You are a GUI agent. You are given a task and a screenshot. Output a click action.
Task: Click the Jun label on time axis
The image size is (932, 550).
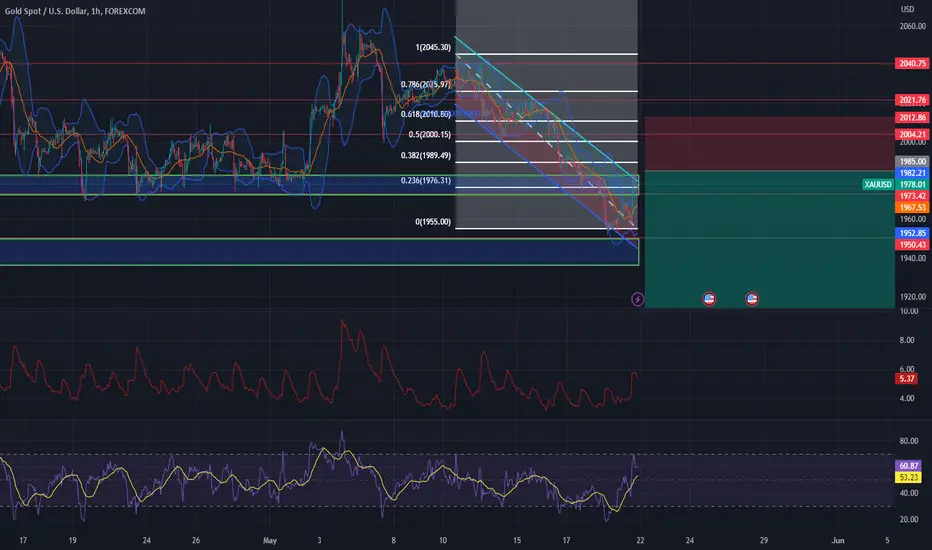837,540
